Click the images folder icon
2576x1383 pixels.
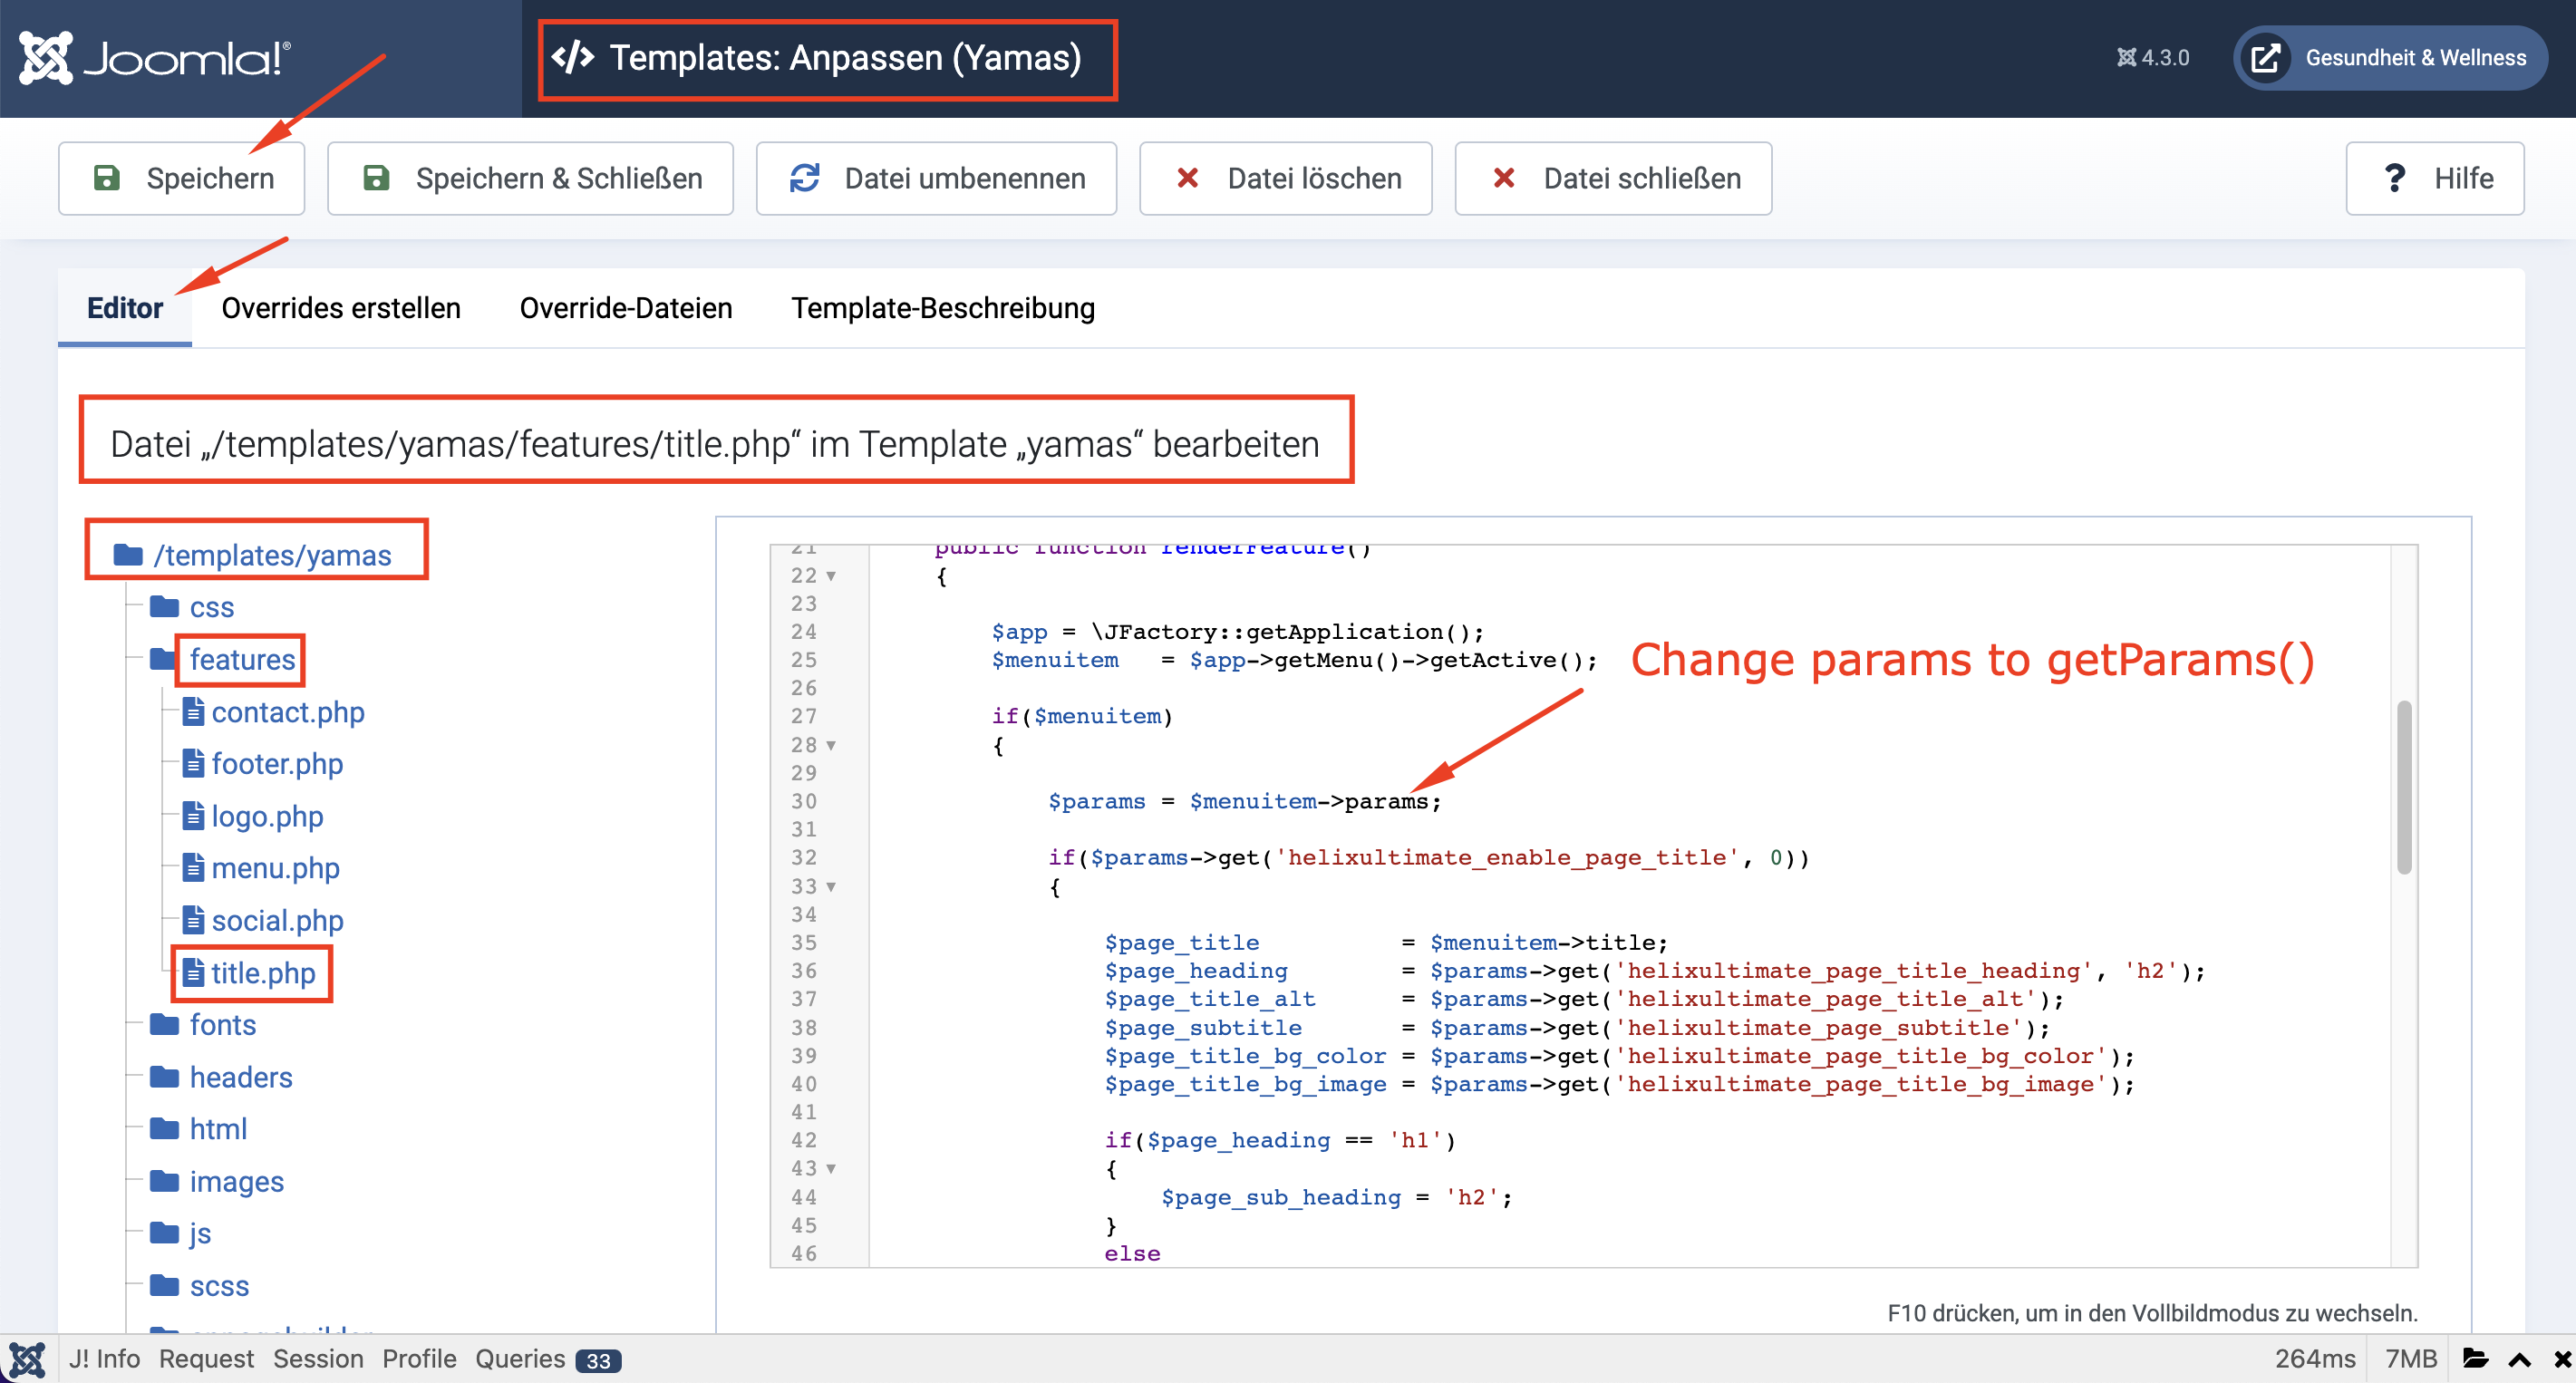pos(164,1180)
